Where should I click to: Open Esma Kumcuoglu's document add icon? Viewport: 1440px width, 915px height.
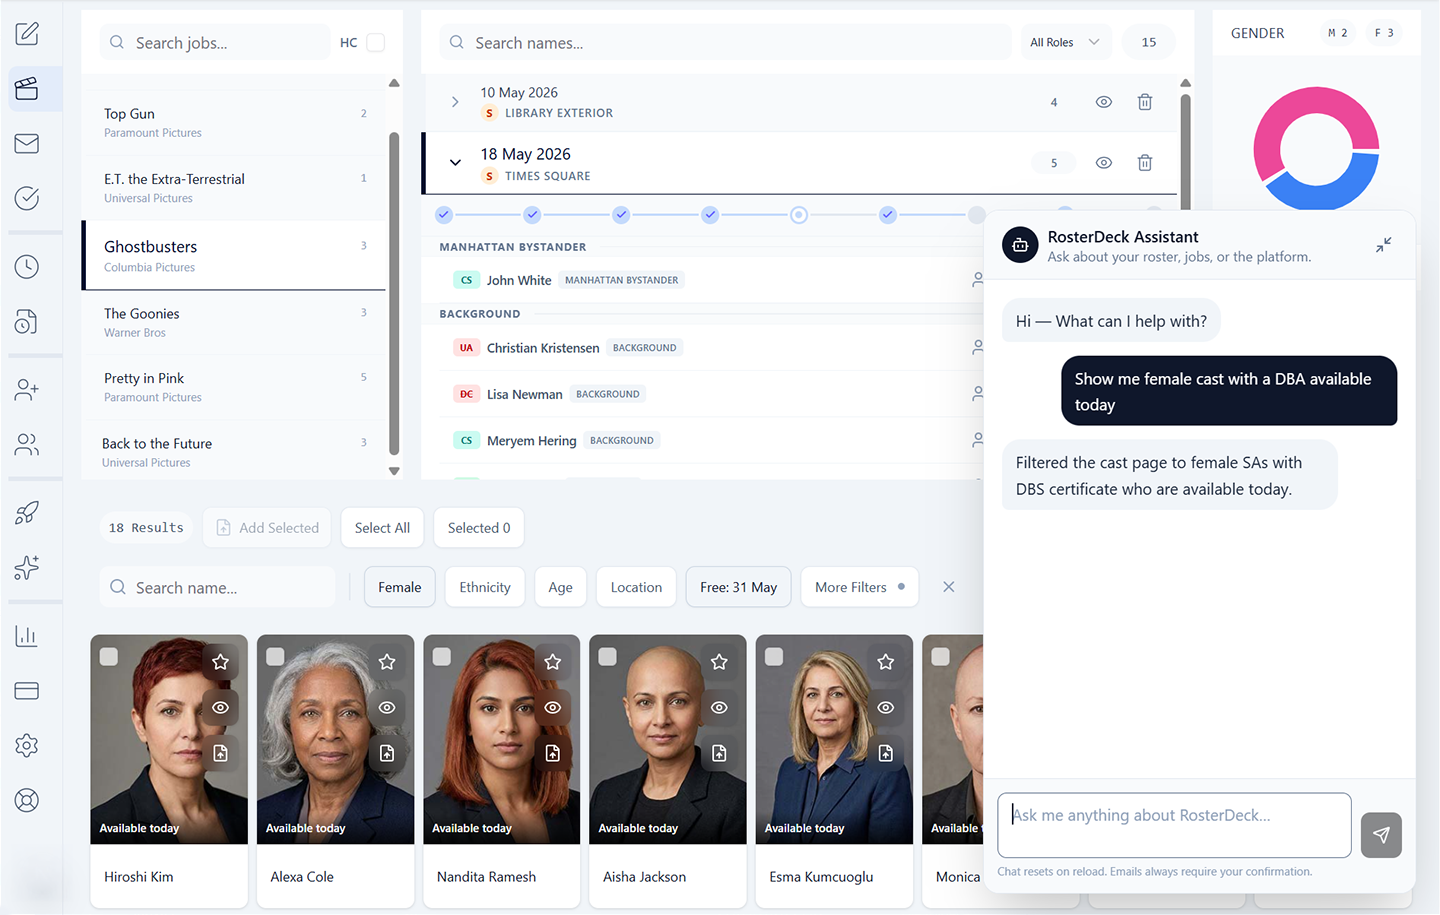pos(886,753)
